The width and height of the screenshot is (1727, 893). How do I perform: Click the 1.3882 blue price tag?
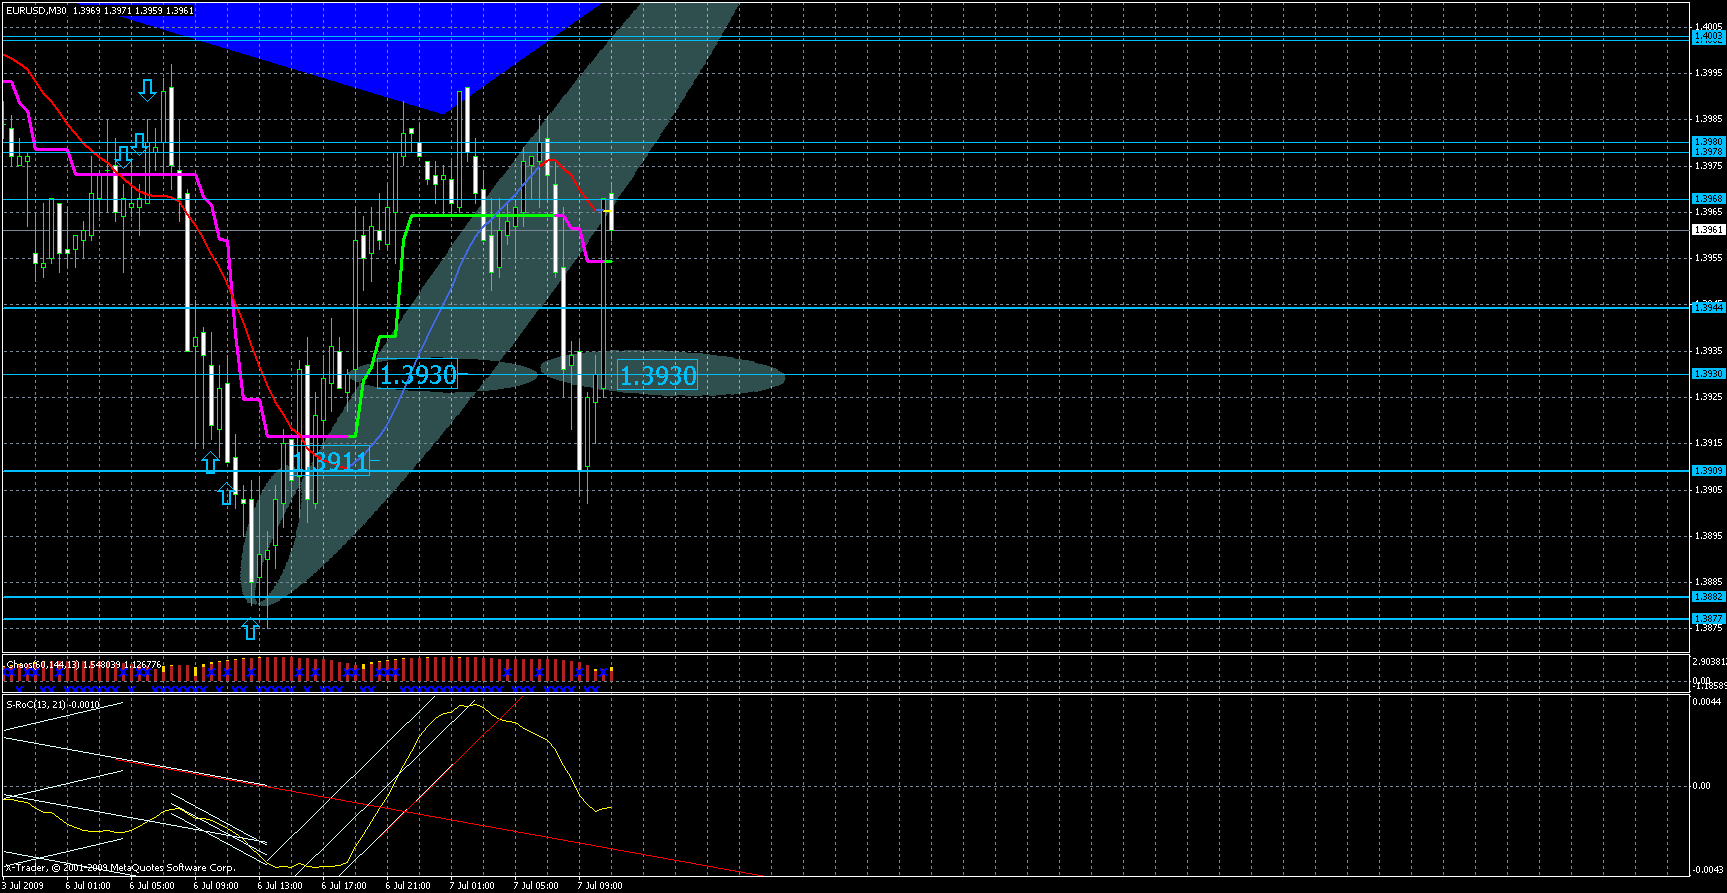(x=1707, y=597)
